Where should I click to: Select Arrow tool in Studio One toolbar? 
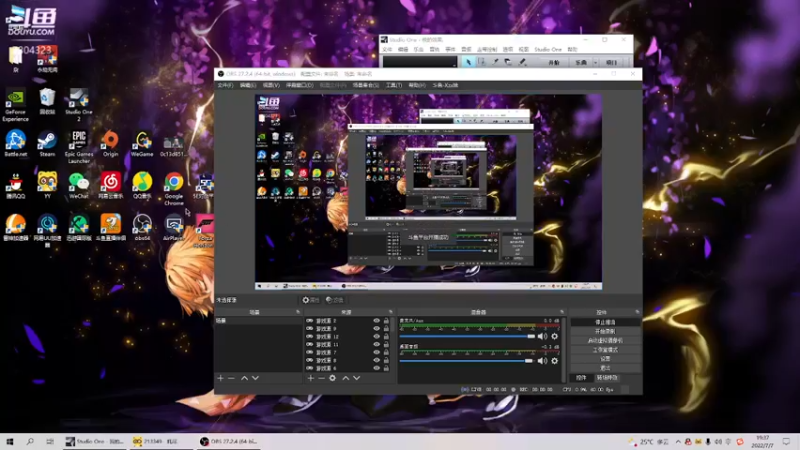pyautogui.click(x=468, y=62)
